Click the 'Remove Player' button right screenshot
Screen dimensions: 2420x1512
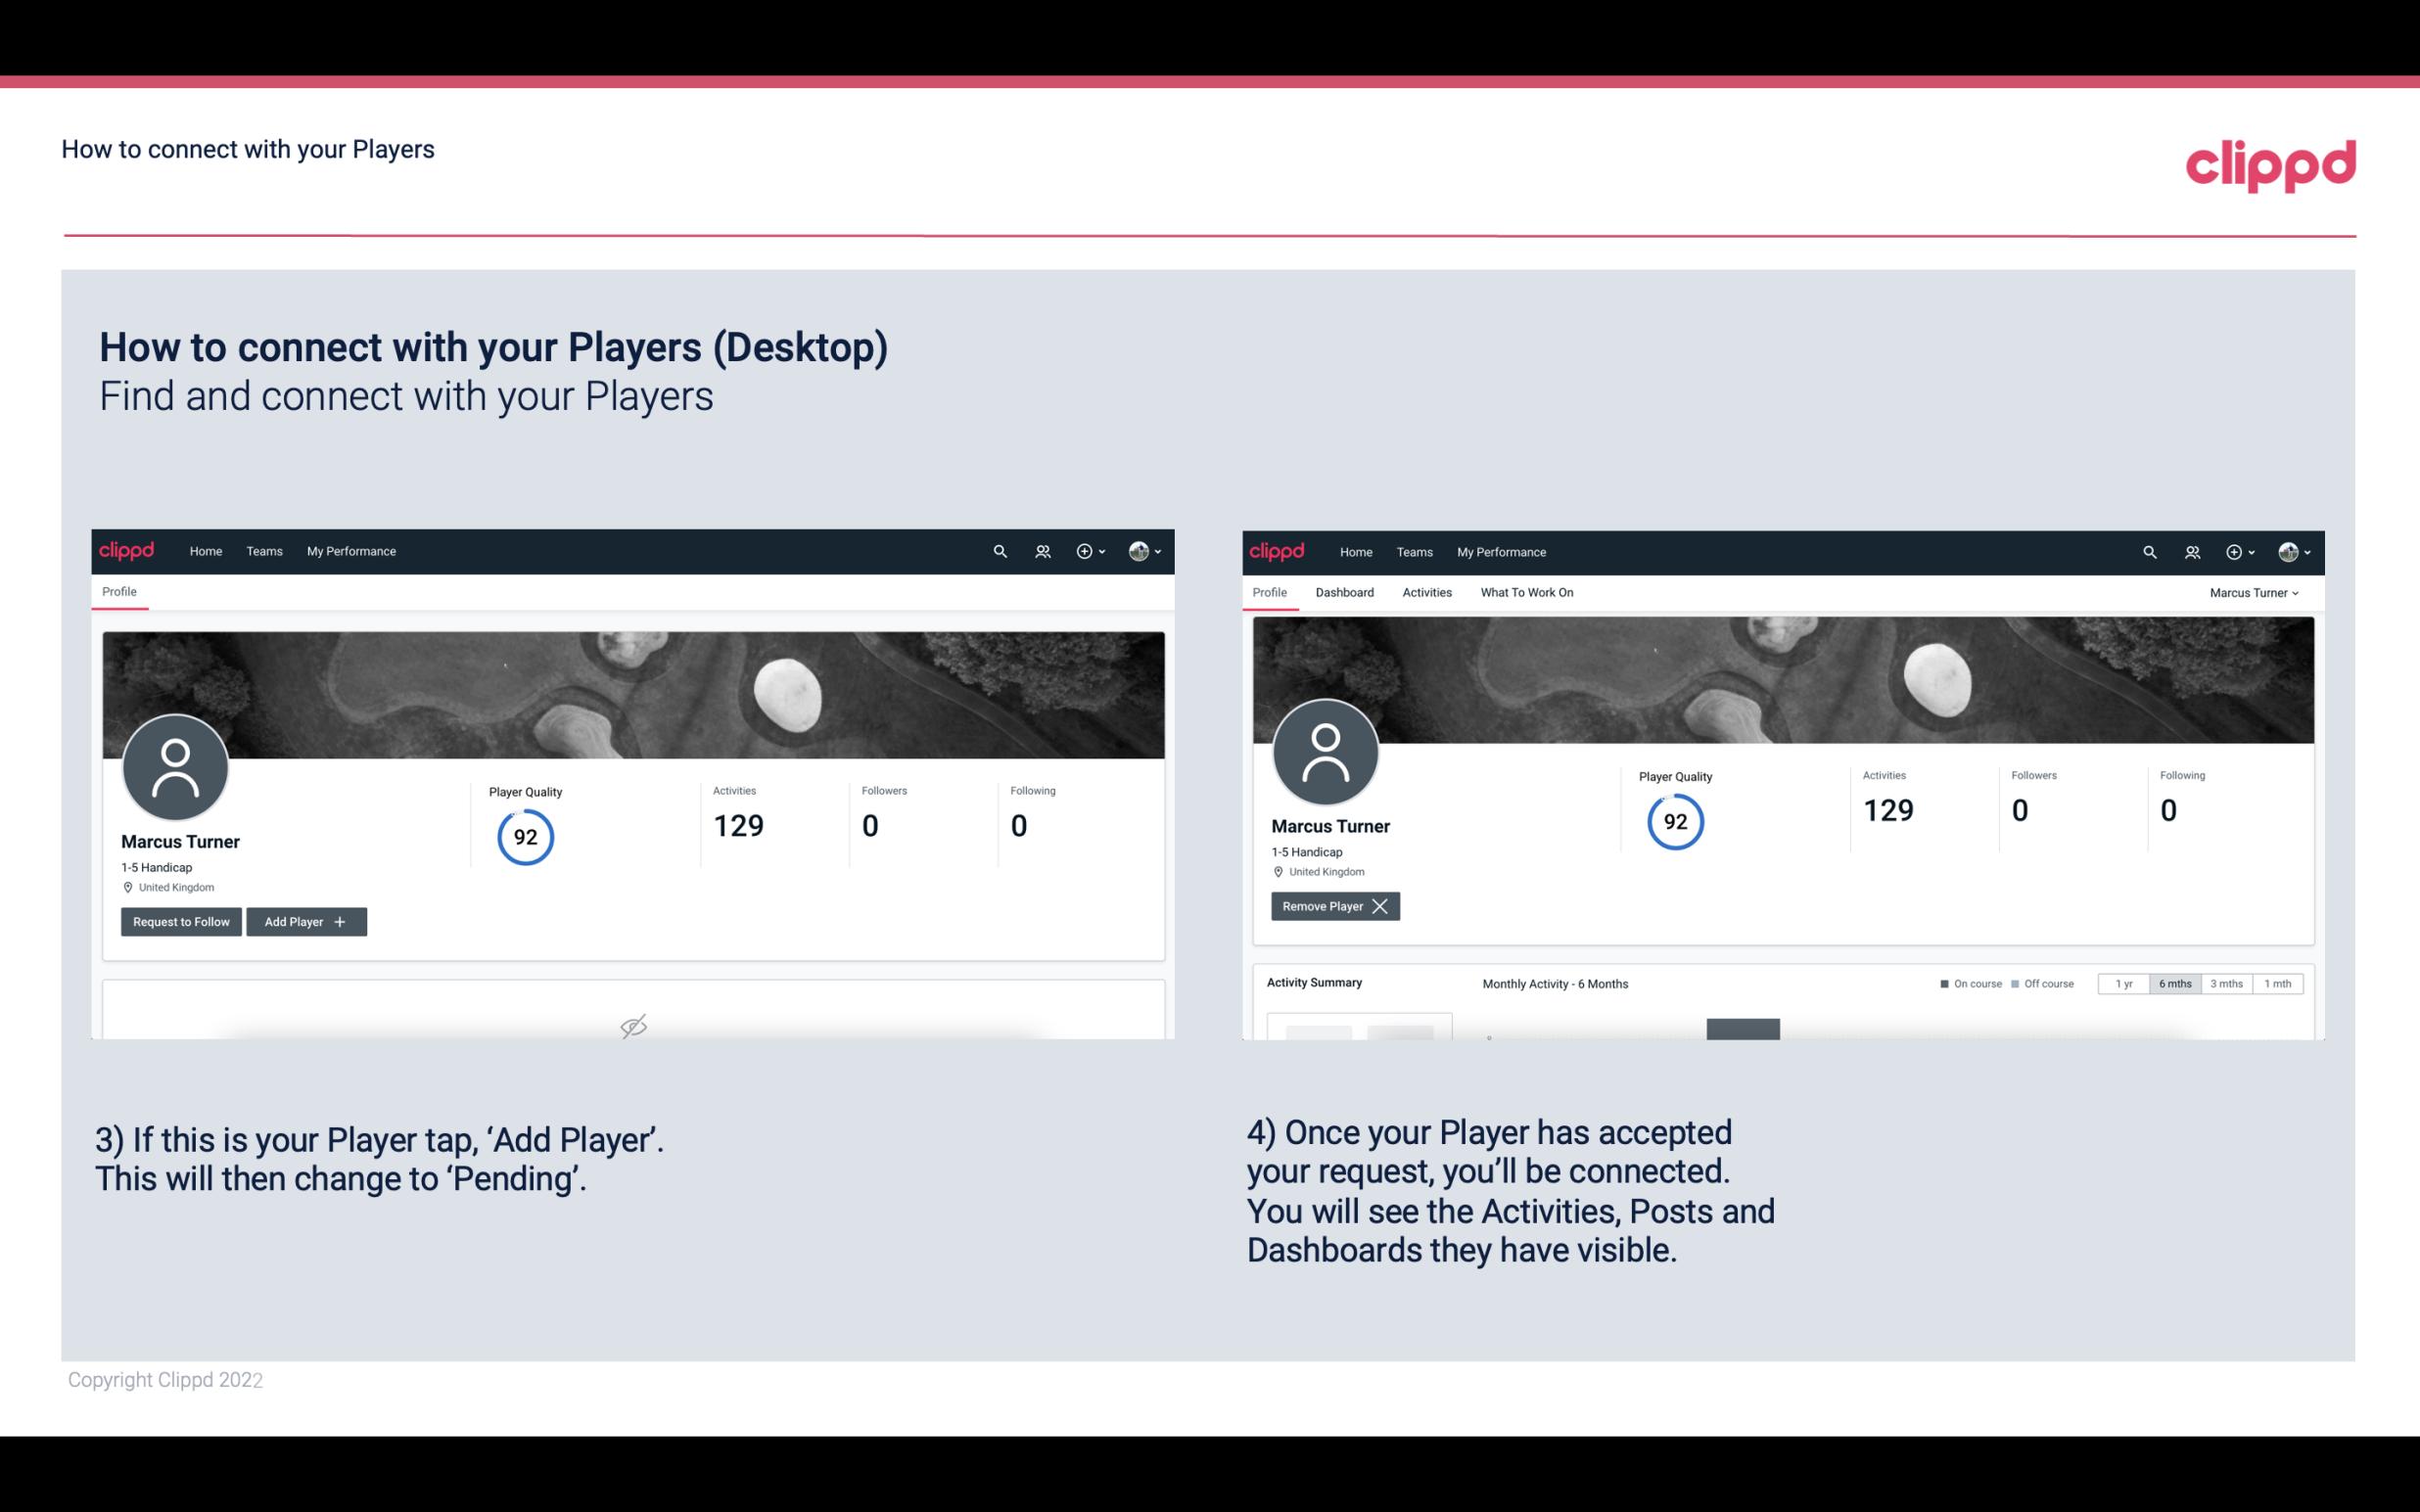point(1332,906)
